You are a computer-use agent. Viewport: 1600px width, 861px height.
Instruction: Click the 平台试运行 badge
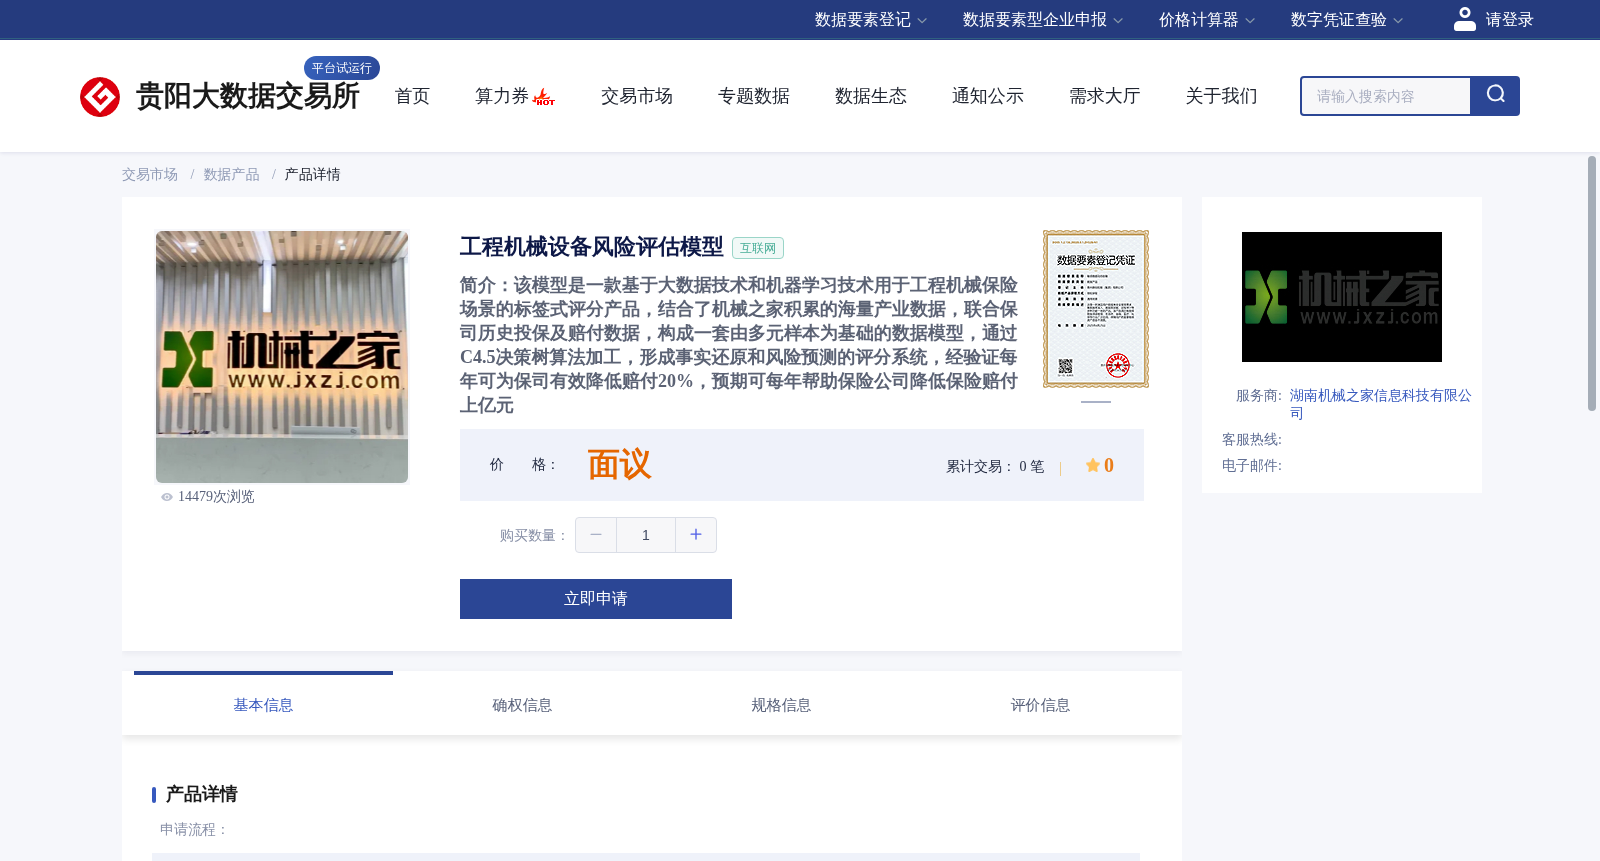pyautogui.click(x=342, y=68)
